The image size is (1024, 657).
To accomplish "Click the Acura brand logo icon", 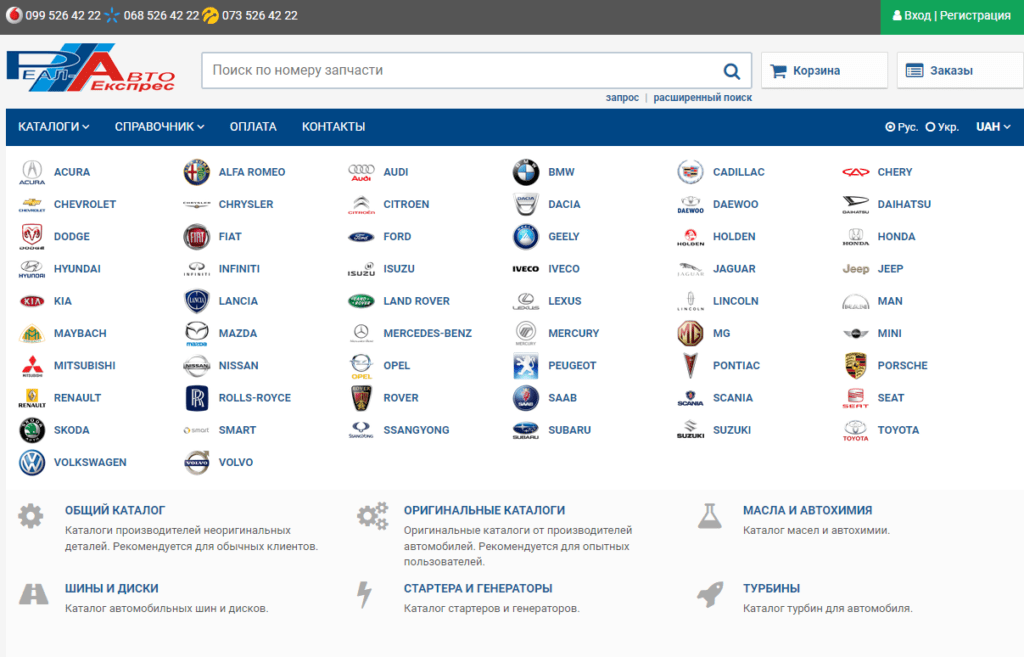I will pyautogui.click(x=32, y=172).
